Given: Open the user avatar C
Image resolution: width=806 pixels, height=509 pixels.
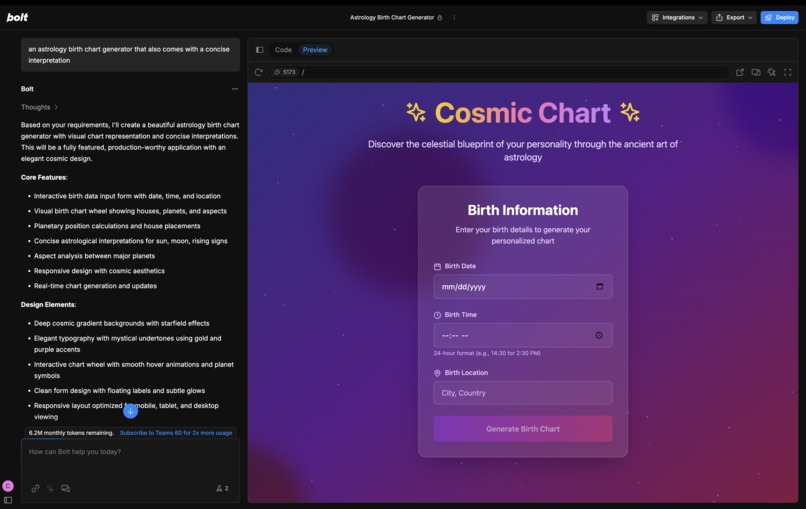Looking at the screenshot, I should [x=8, y=486].
